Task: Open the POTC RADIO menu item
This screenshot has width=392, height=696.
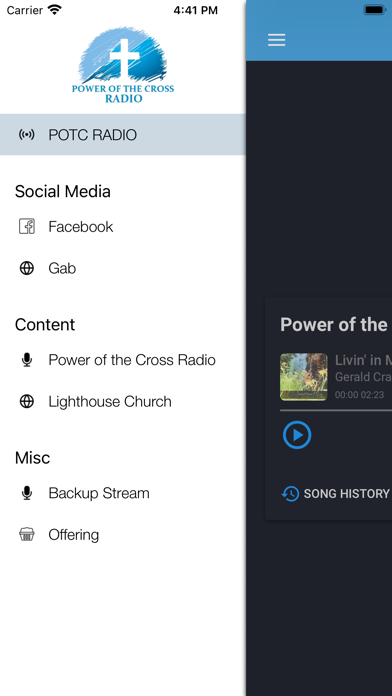Action: pos(123,134)
